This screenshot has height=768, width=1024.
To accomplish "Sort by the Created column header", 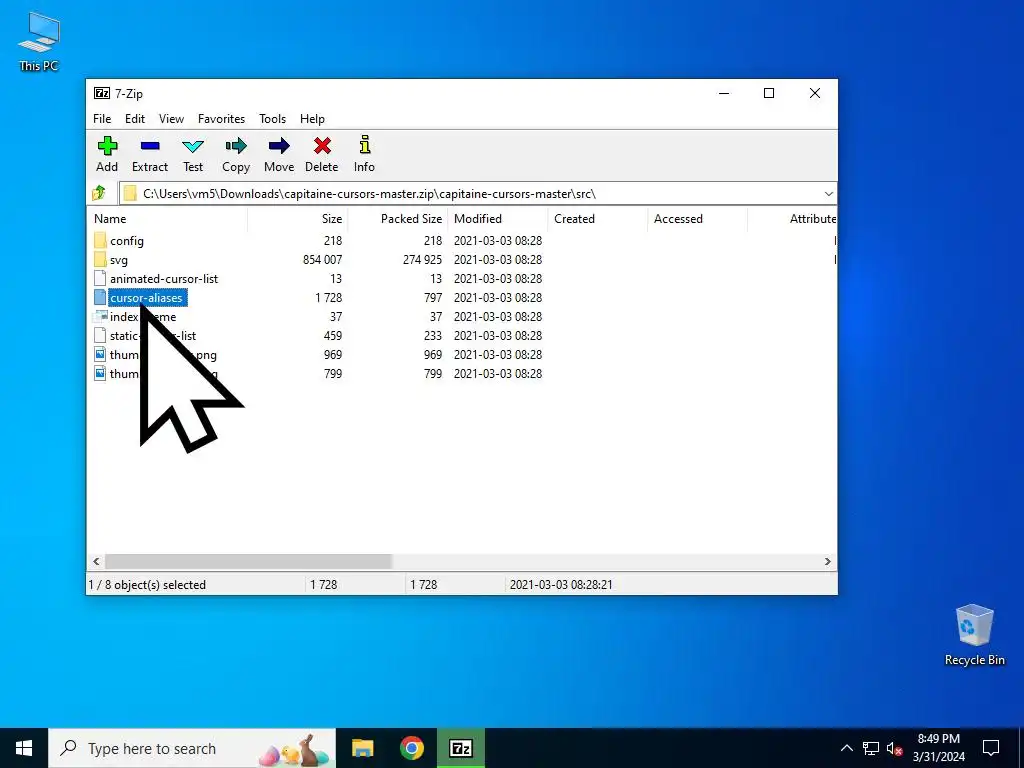I will [598, 219].
